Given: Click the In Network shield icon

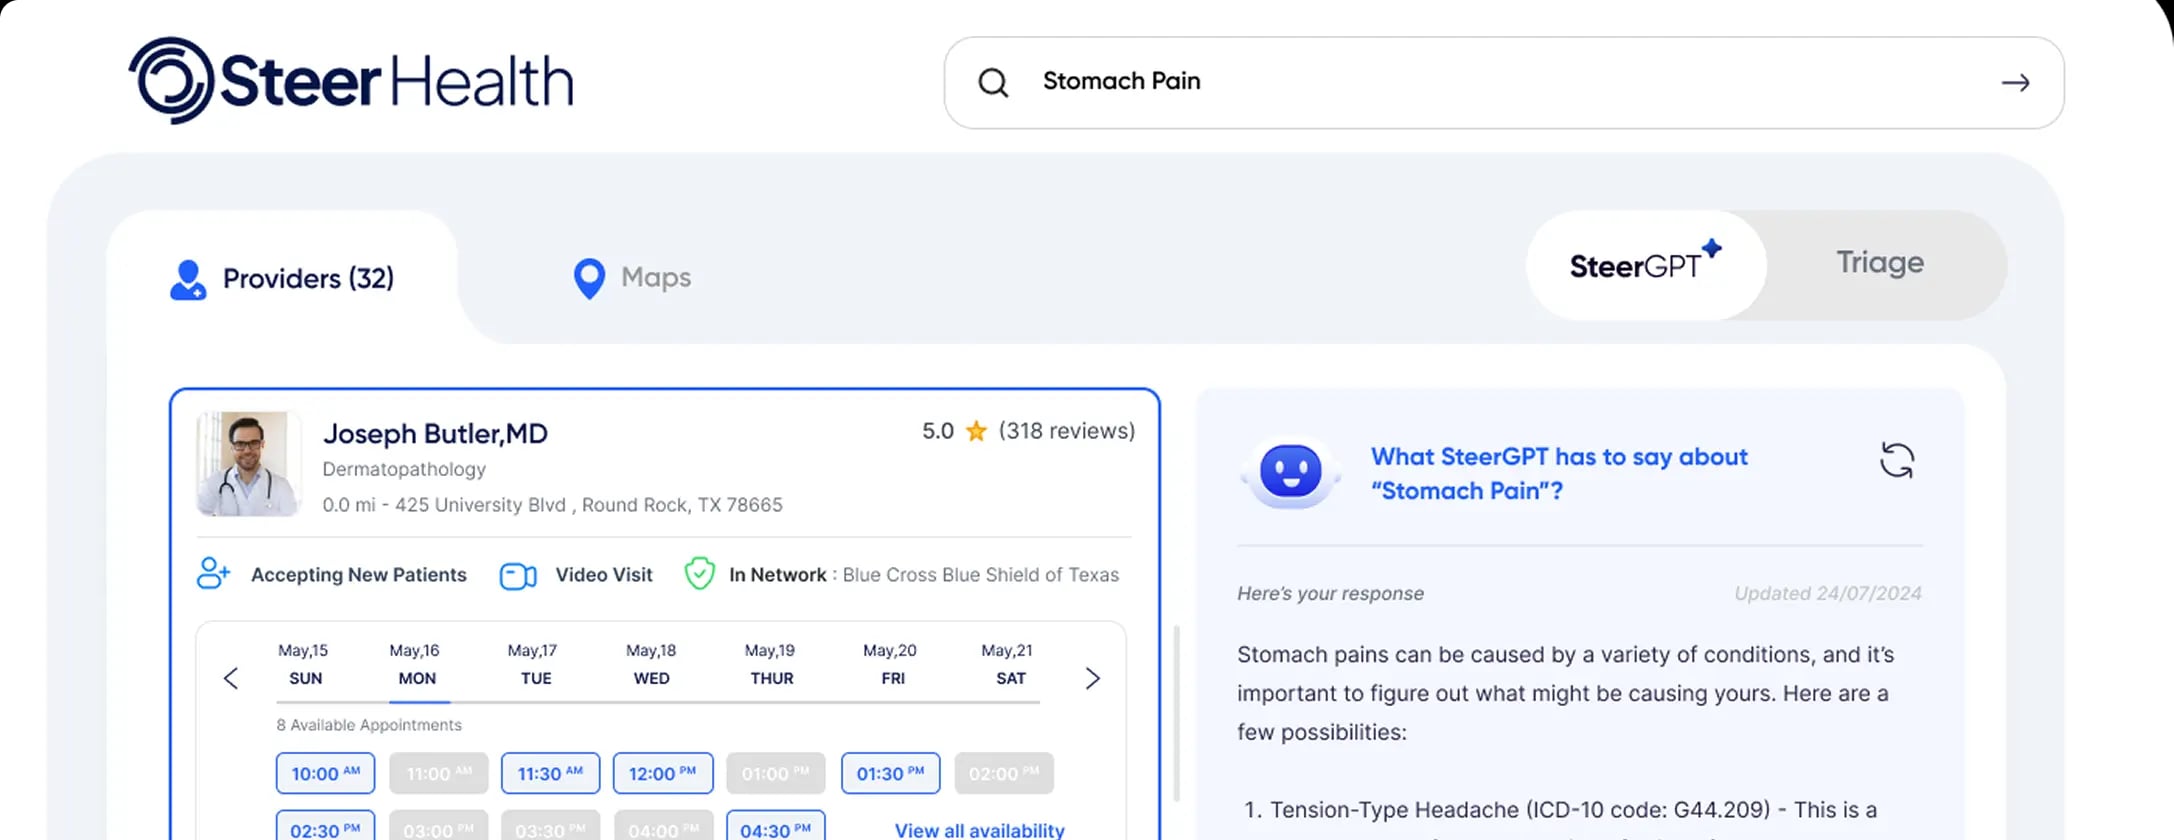Looking at the screenshot, I should pos(699,574).
